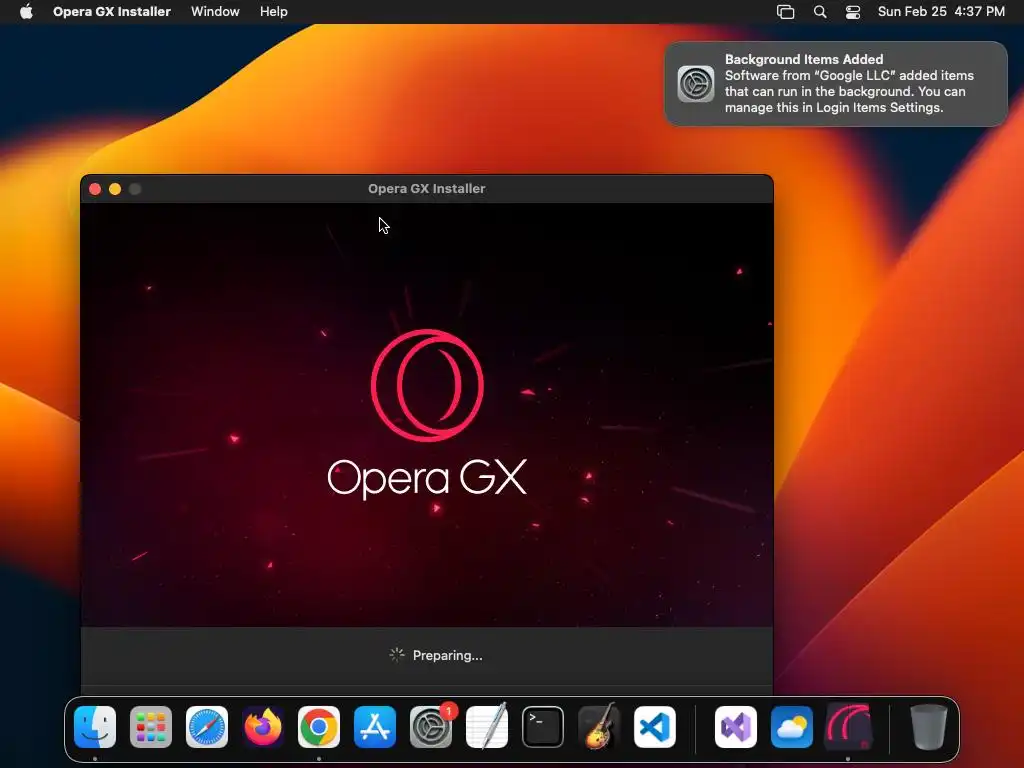Click the System Settings icon in the notification
1024x768 pixels.
[x=696, y=84]
